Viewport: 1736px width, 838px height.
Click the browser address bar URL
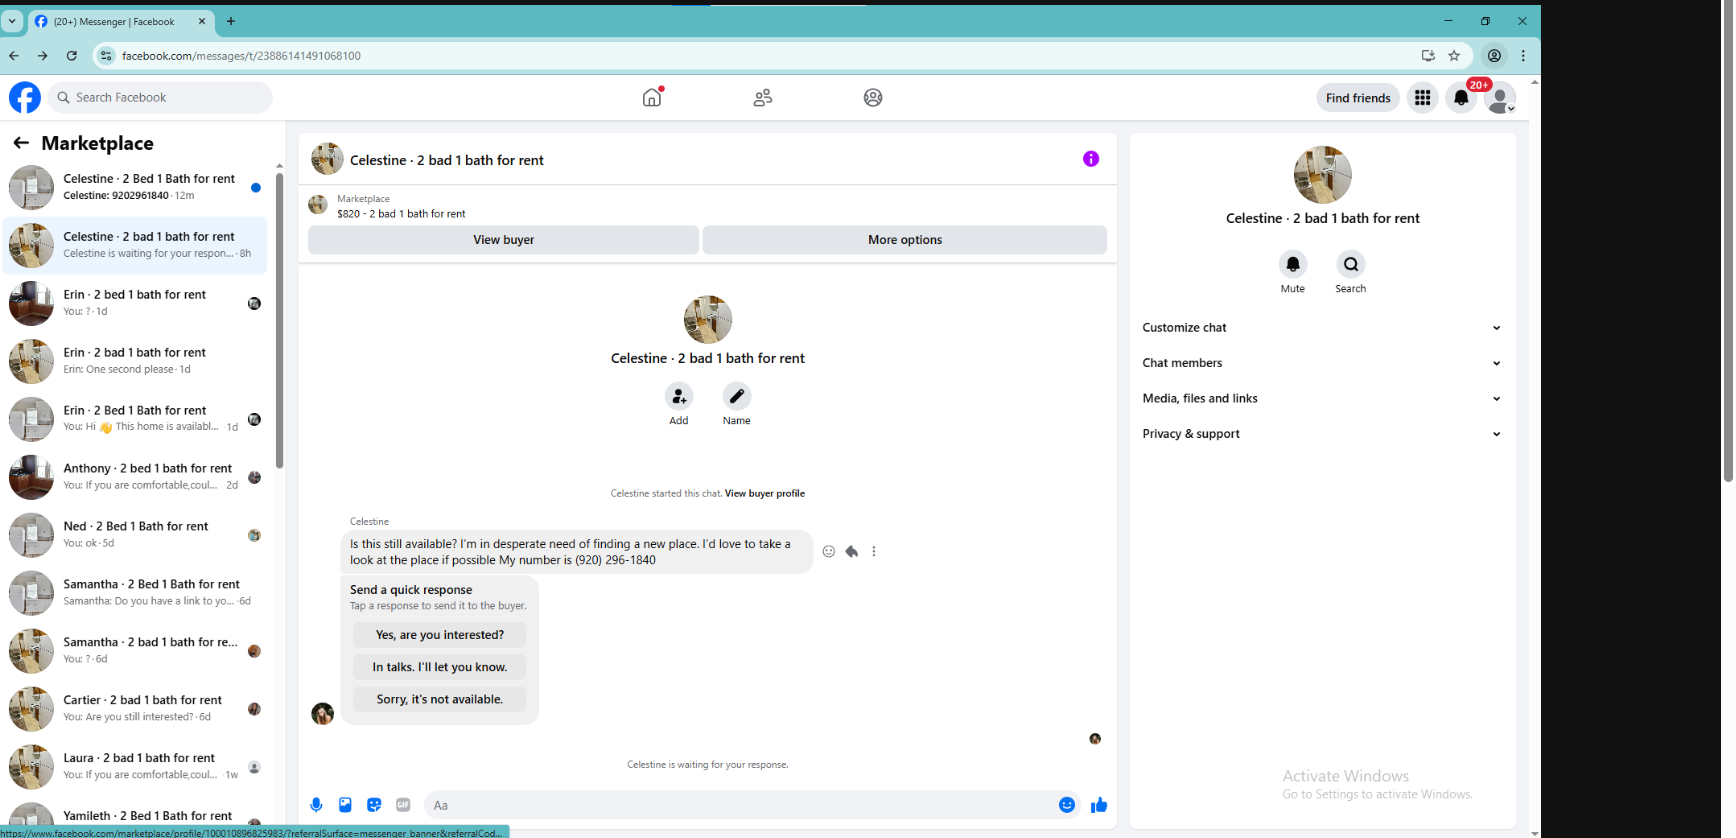pyautogui.click(x=241, y=56)
